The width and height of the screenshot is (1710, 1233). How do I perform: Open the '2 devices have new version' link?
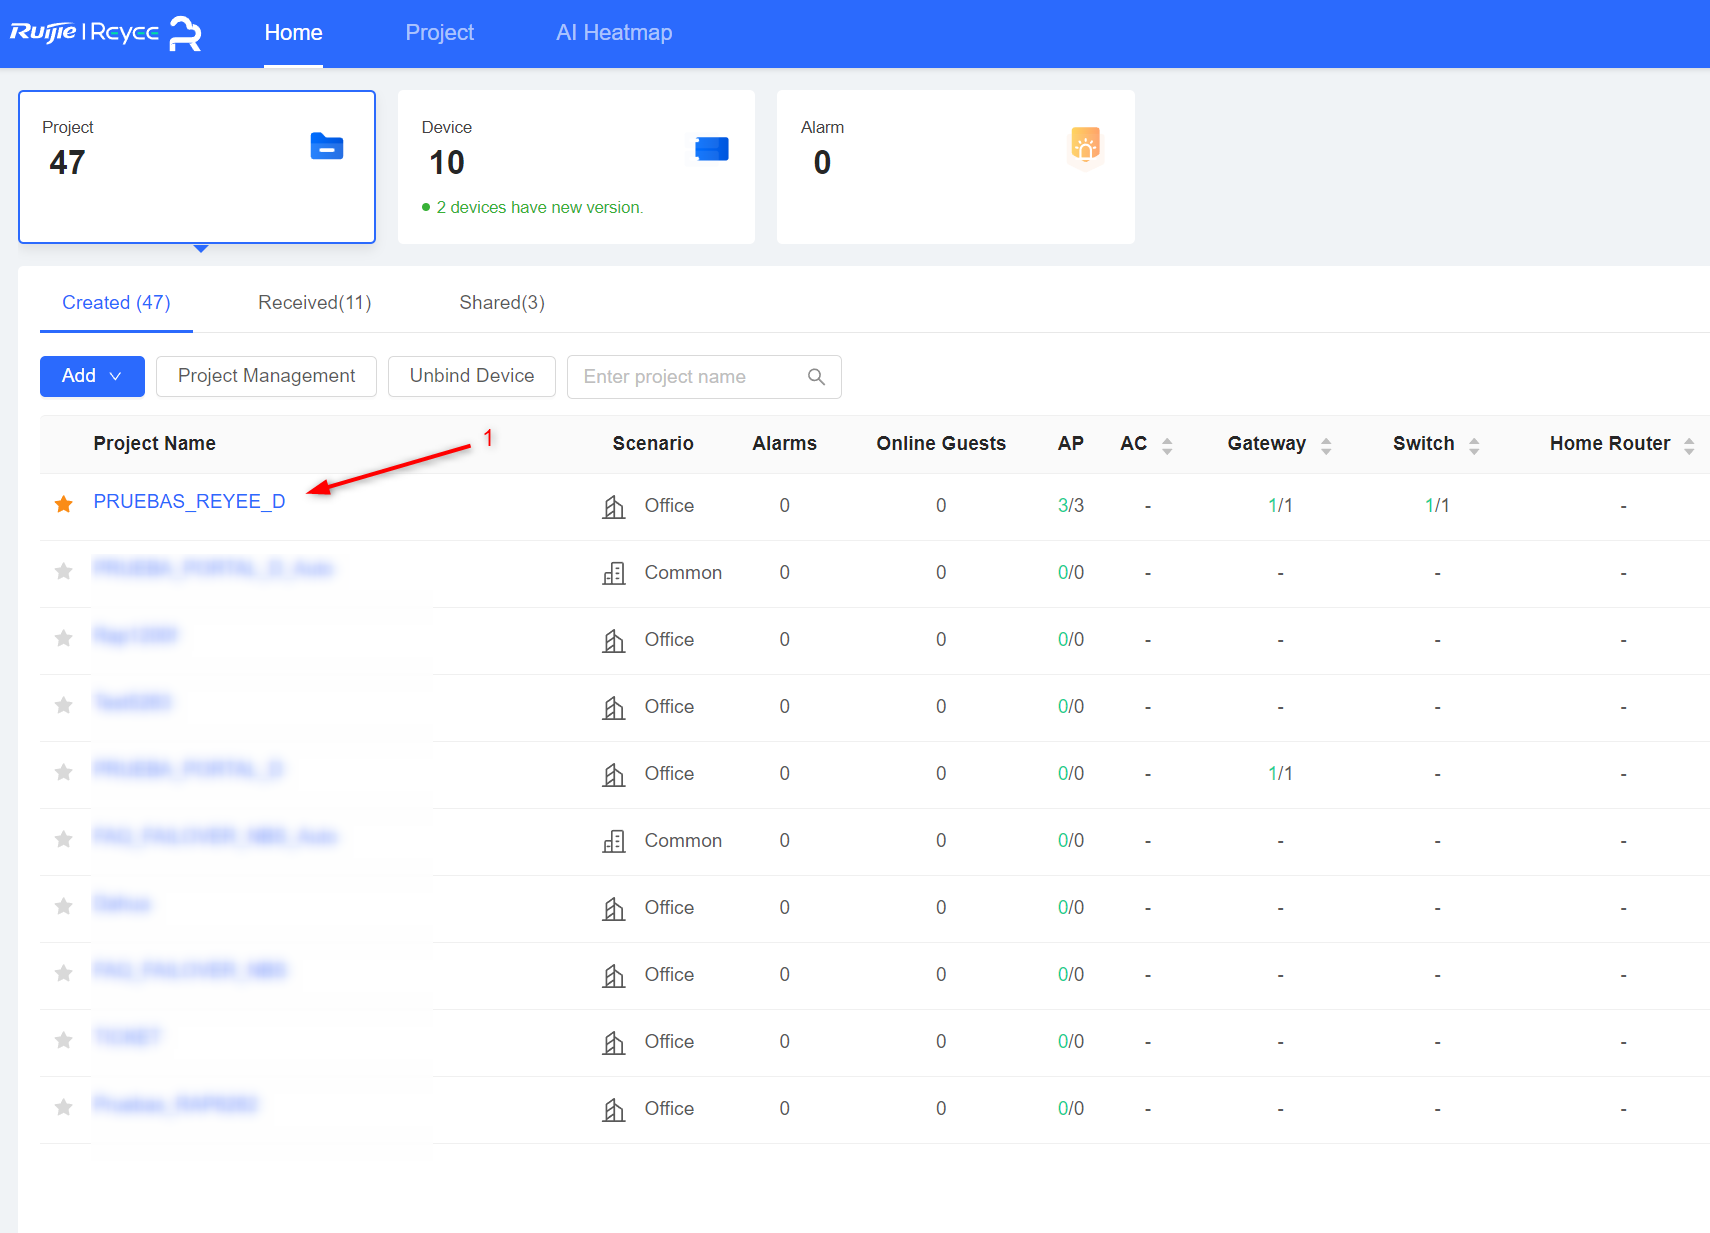540,207
